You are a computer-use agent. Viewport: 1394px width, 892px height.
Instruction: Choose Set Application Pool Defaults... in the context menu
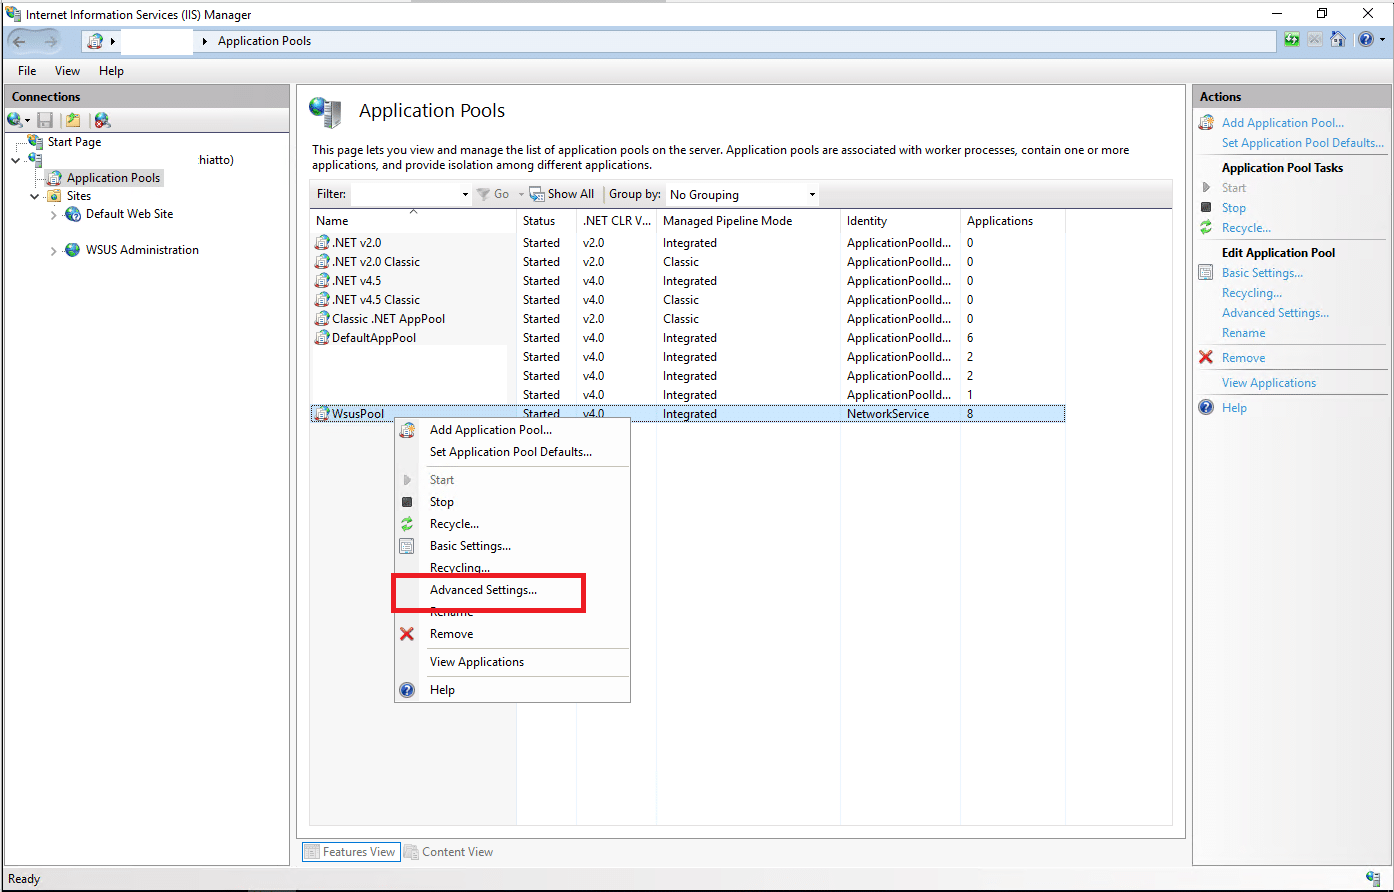pyautogui.click(x=511, y=452)
